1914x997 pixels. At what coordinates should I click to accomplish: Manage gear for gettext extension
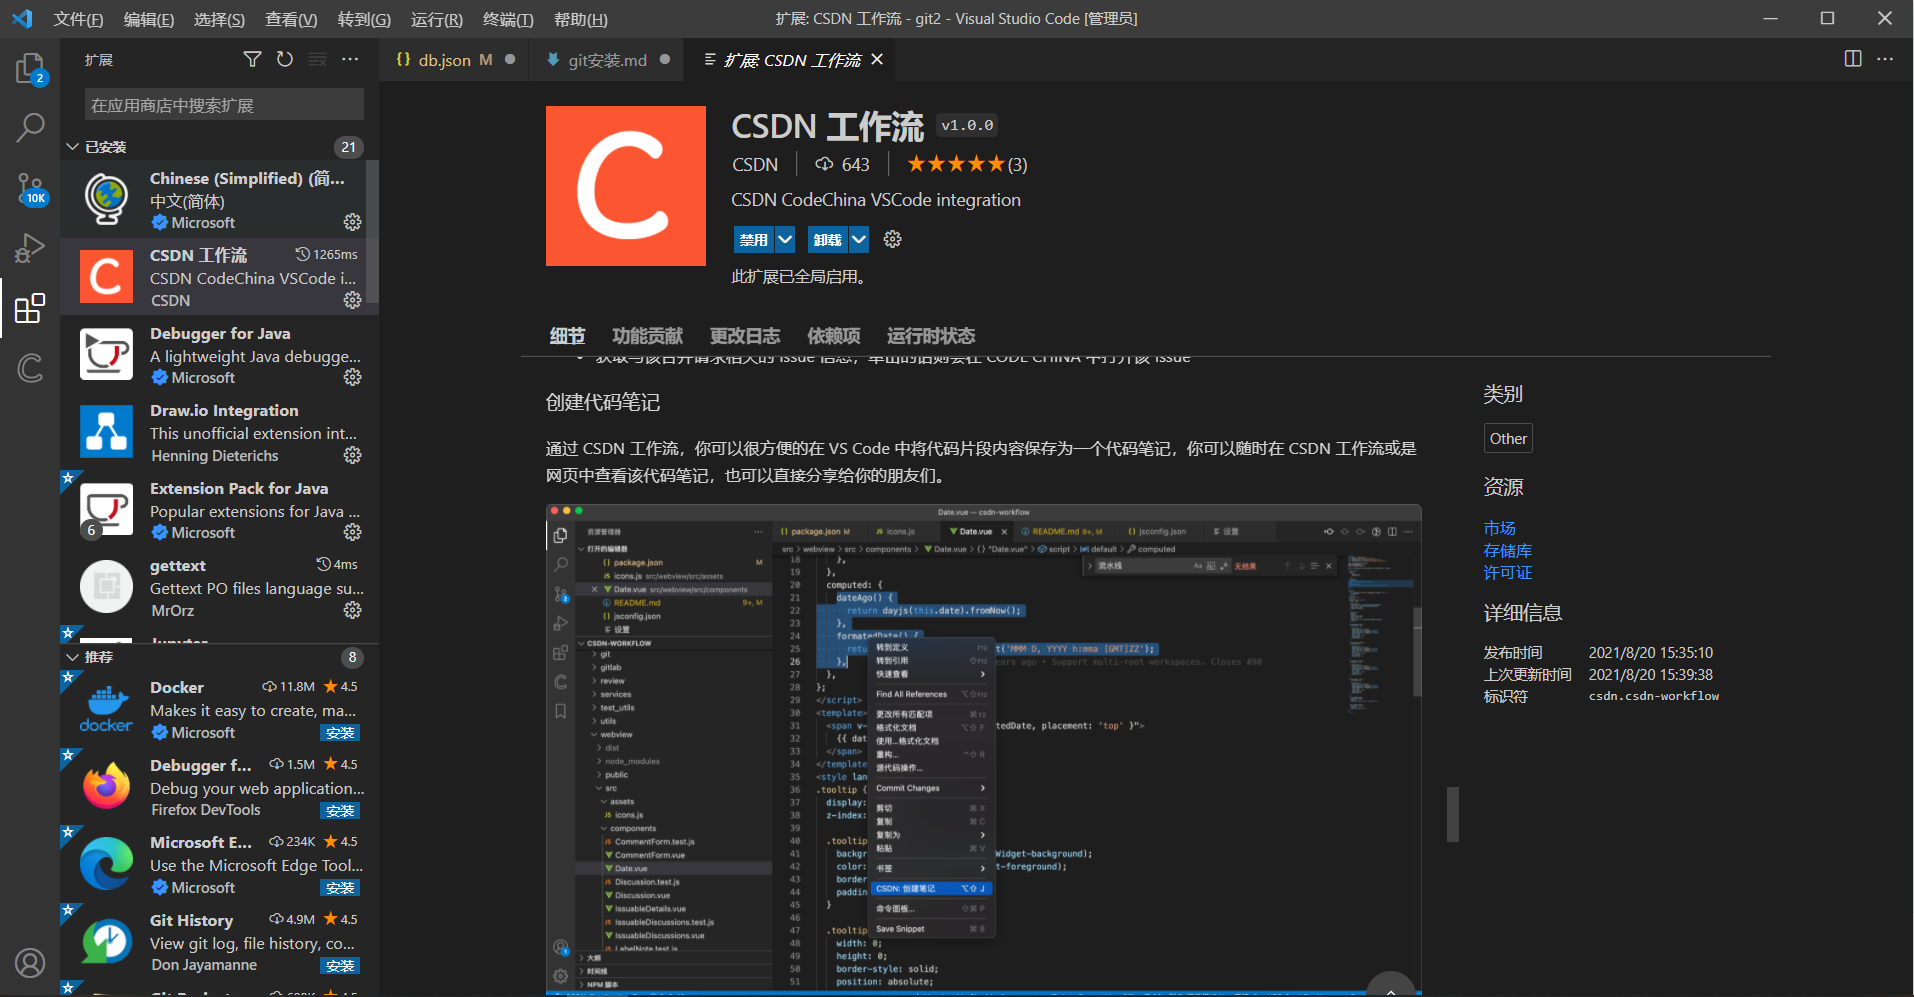click(352, 610)
